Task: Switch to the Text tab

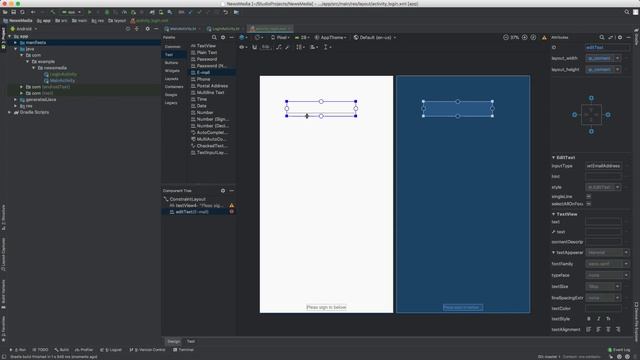Action: click(x=191, y=341)
